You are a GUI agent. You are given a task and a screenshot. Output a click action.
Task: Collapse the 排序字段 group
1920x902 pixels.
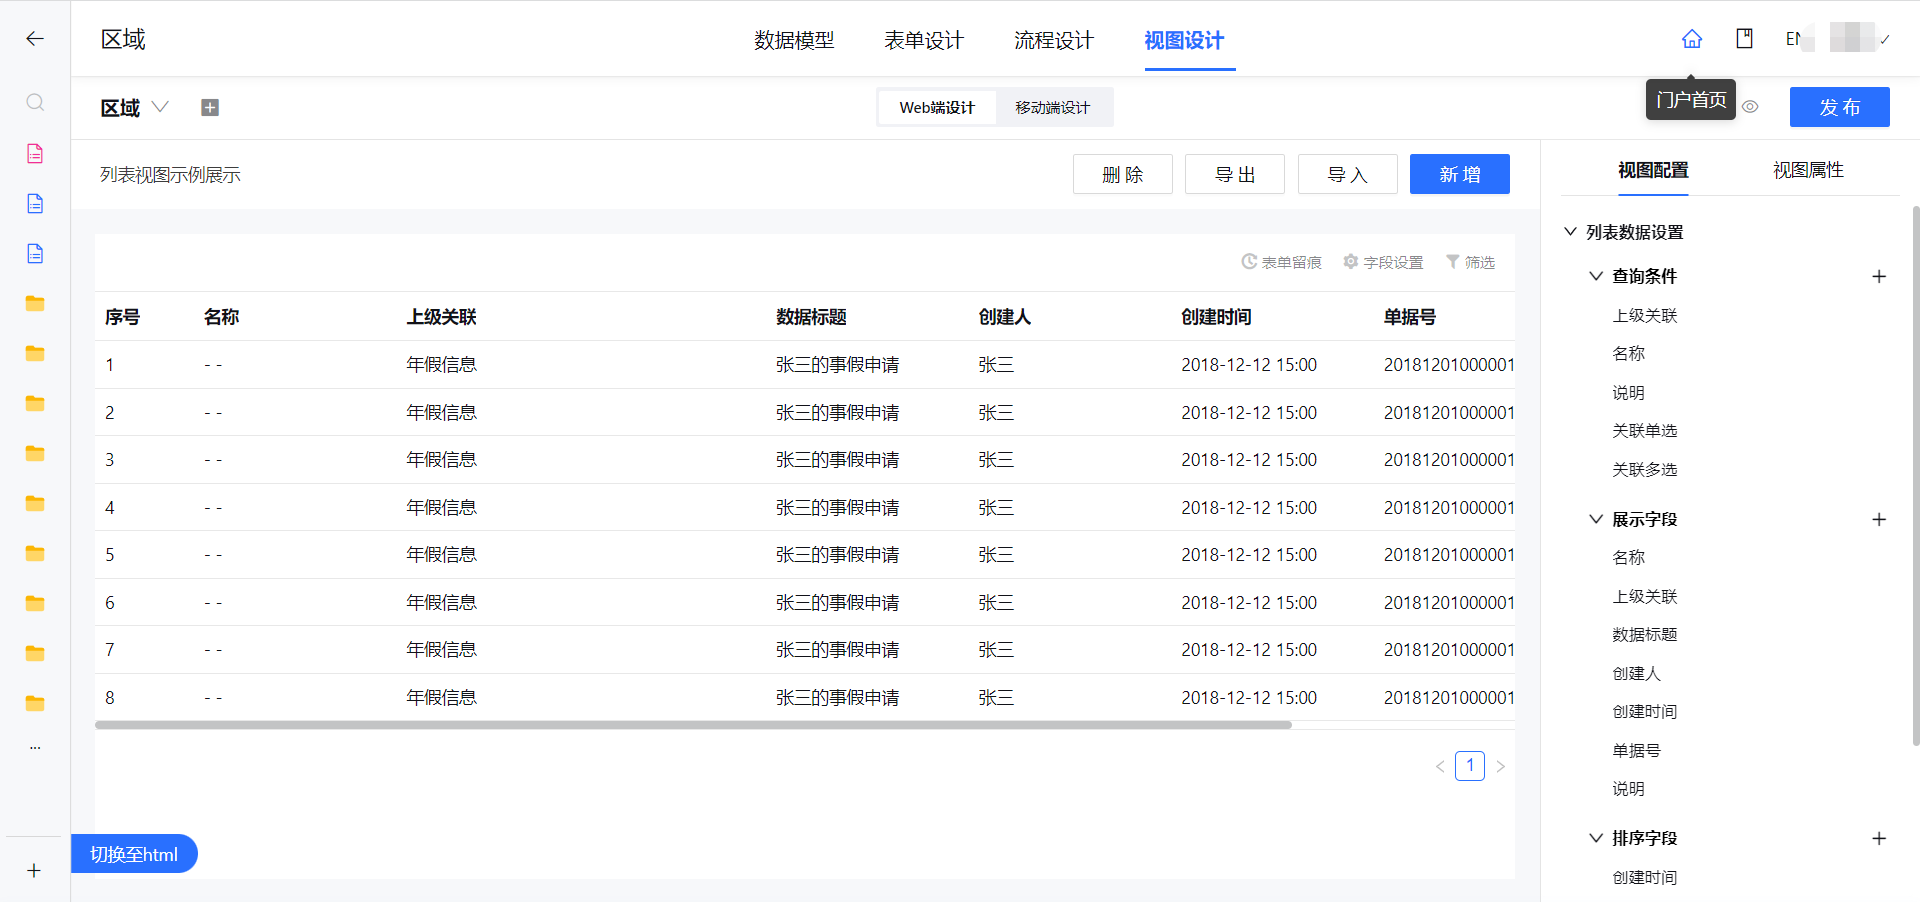1596,838
